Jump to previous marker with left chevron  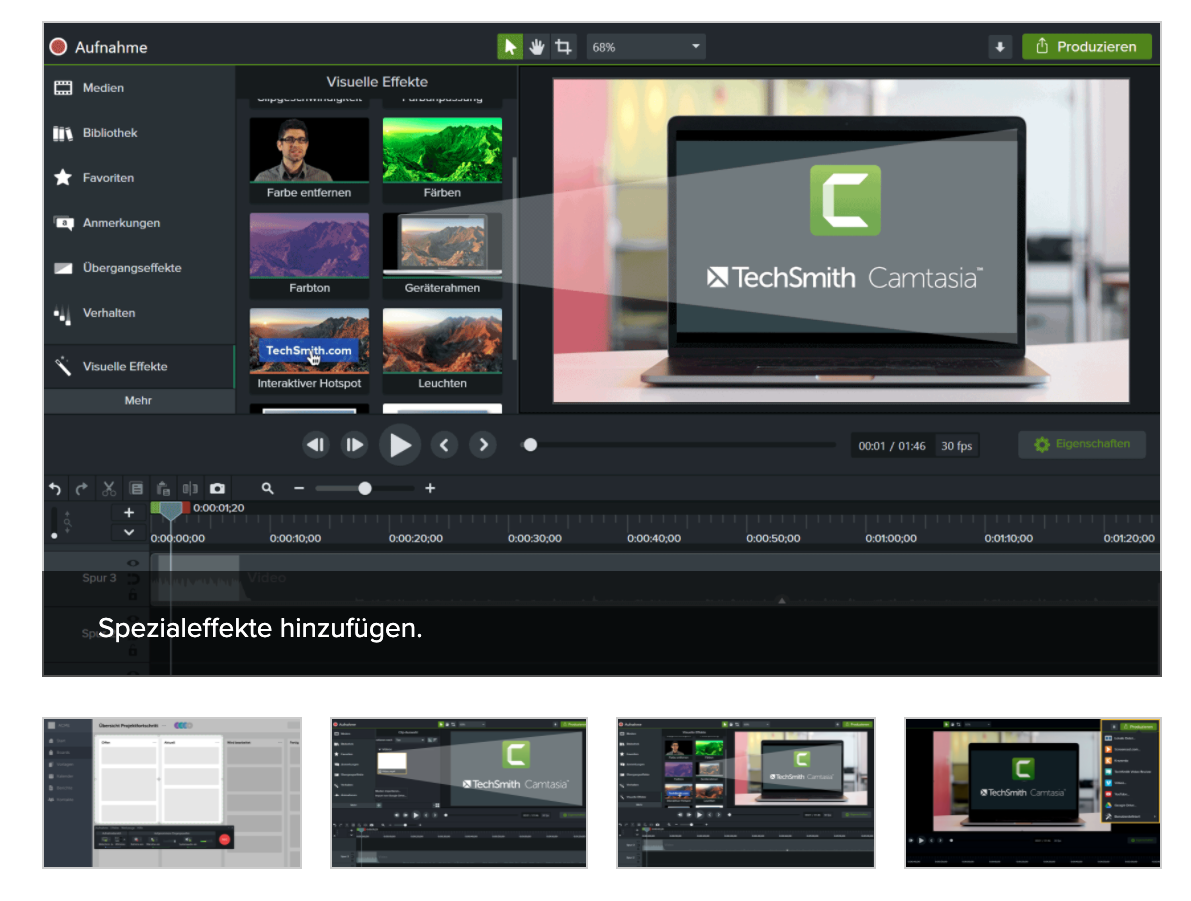point(444,445)
